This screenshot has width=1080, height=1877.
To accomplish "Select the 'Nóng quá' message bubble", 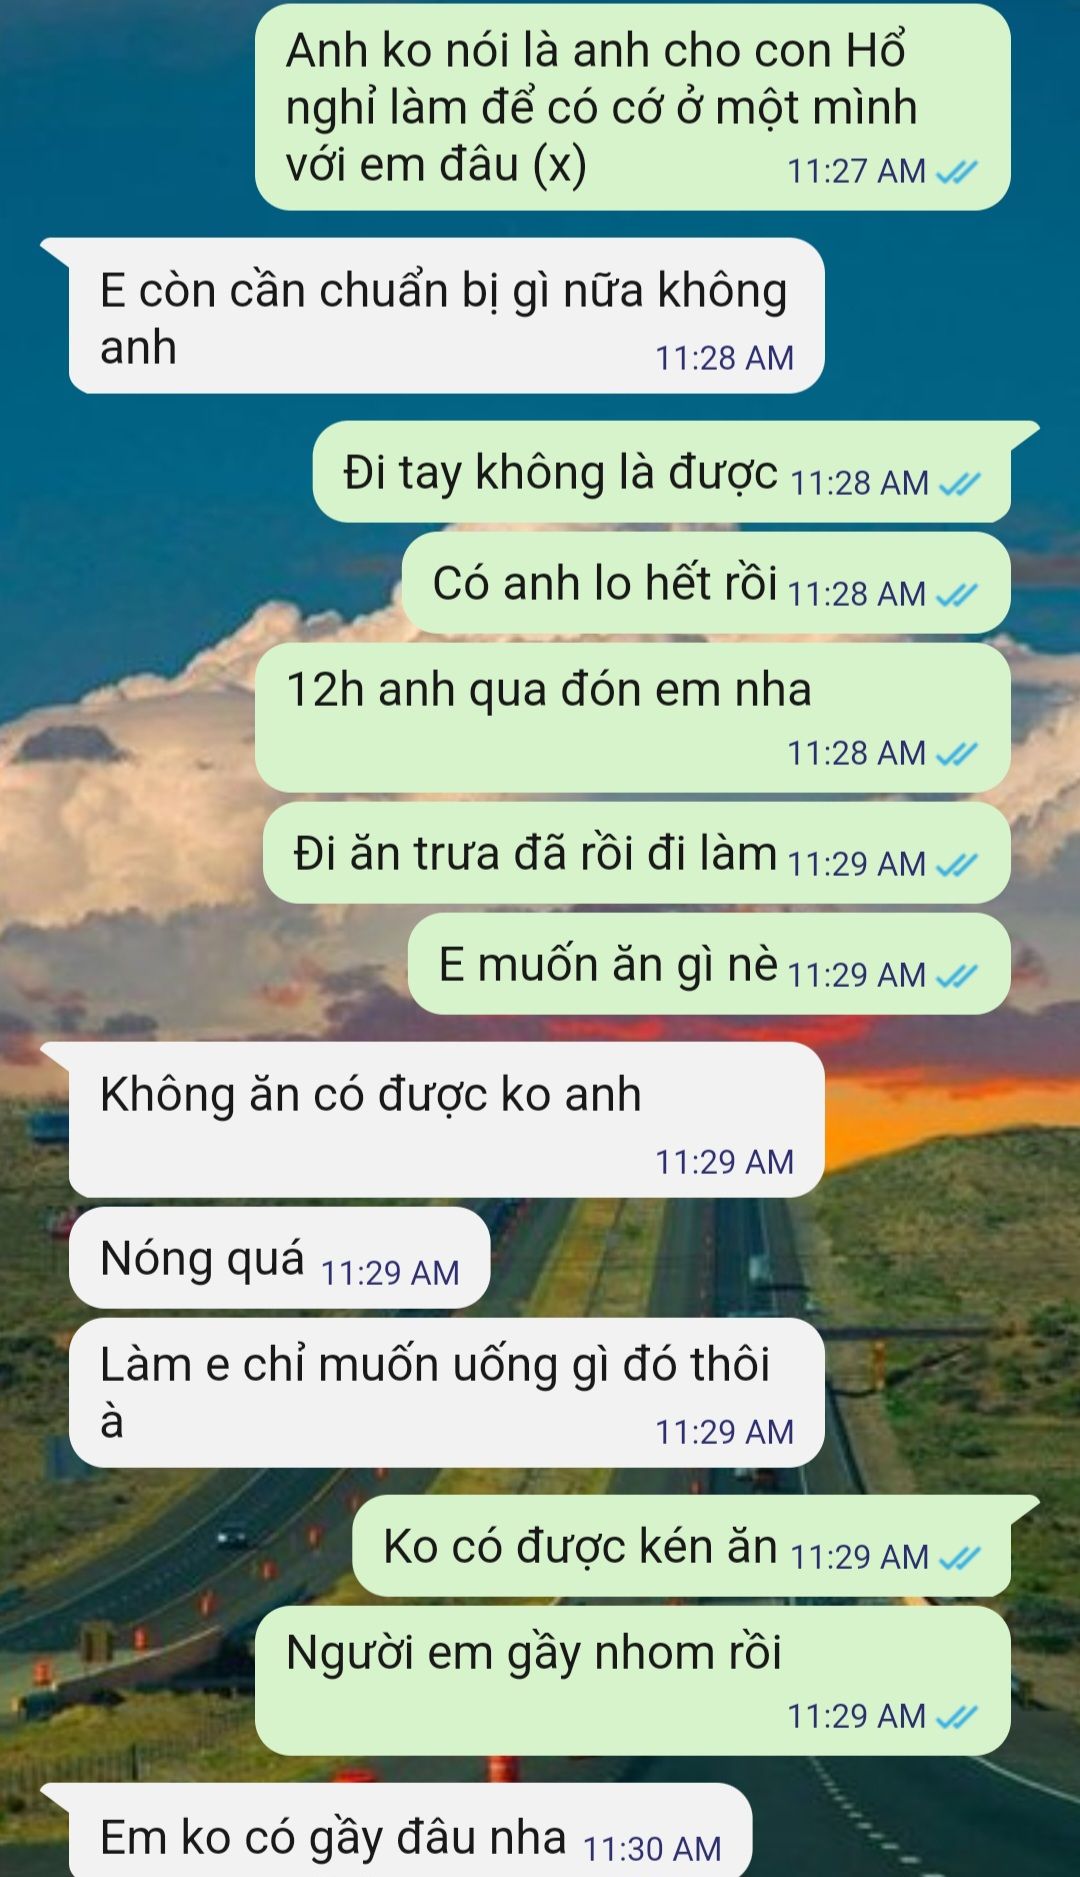I will [279, 1258].
